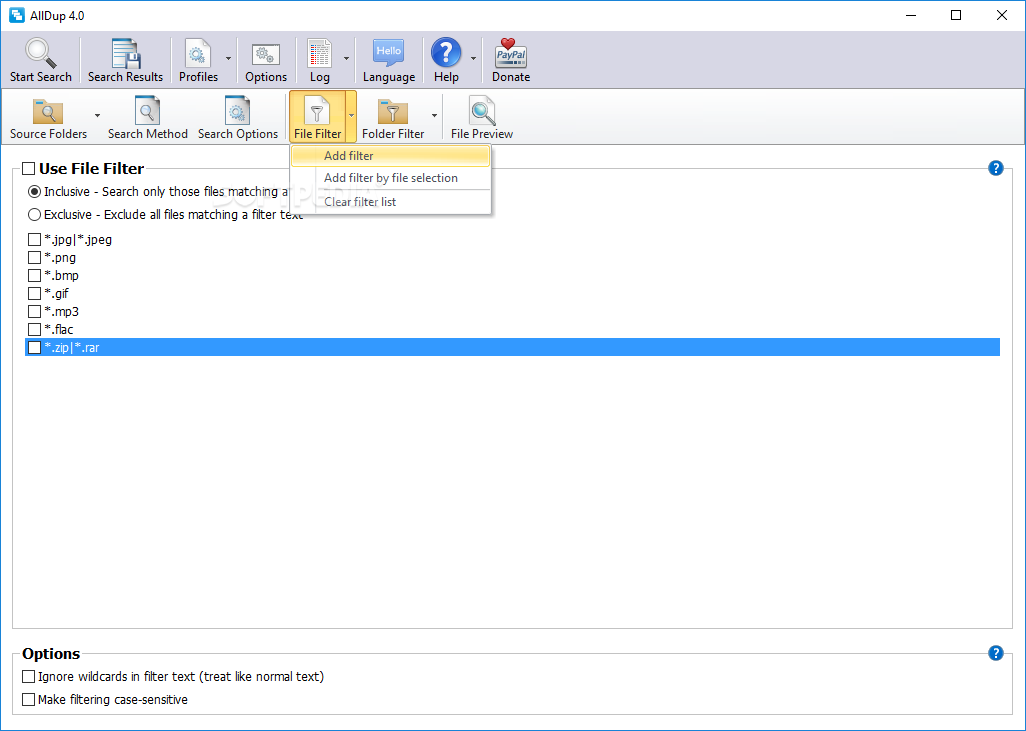Open the File Preview icon

(482, 111)
